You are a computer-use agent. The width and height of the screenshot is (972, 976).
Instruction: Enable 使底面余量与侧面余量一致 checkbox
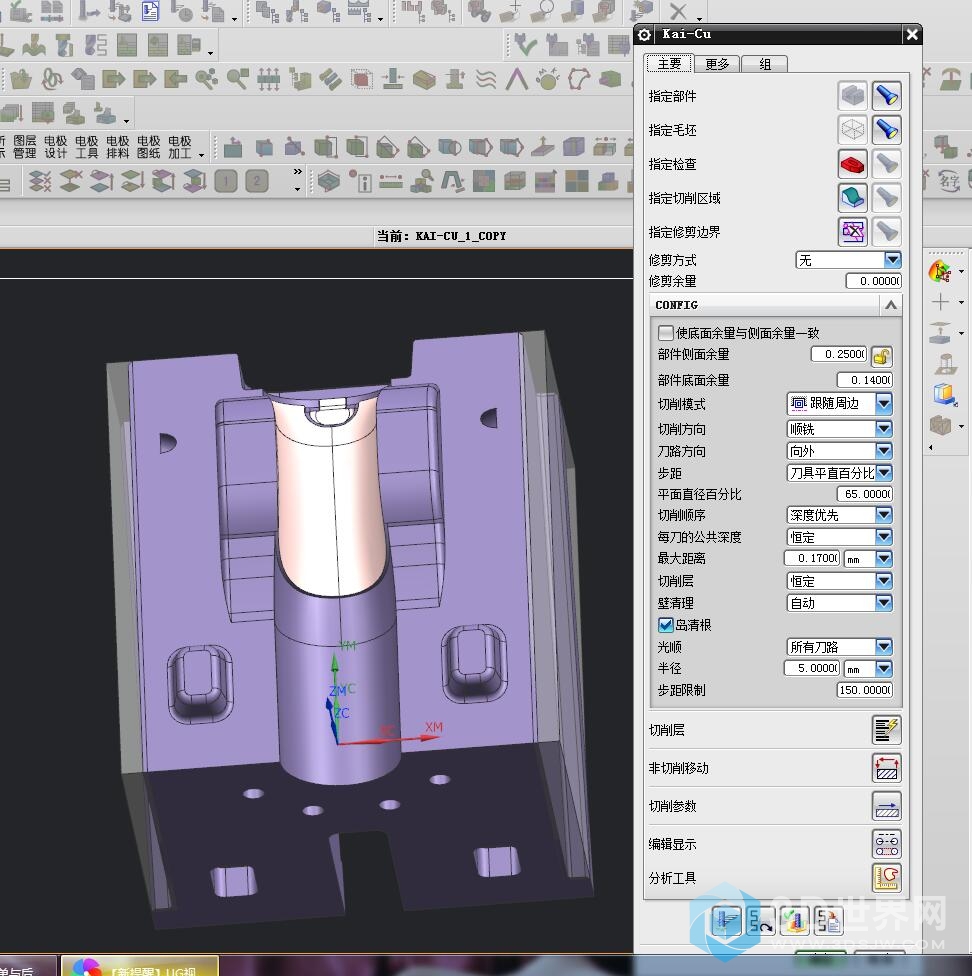665,333
